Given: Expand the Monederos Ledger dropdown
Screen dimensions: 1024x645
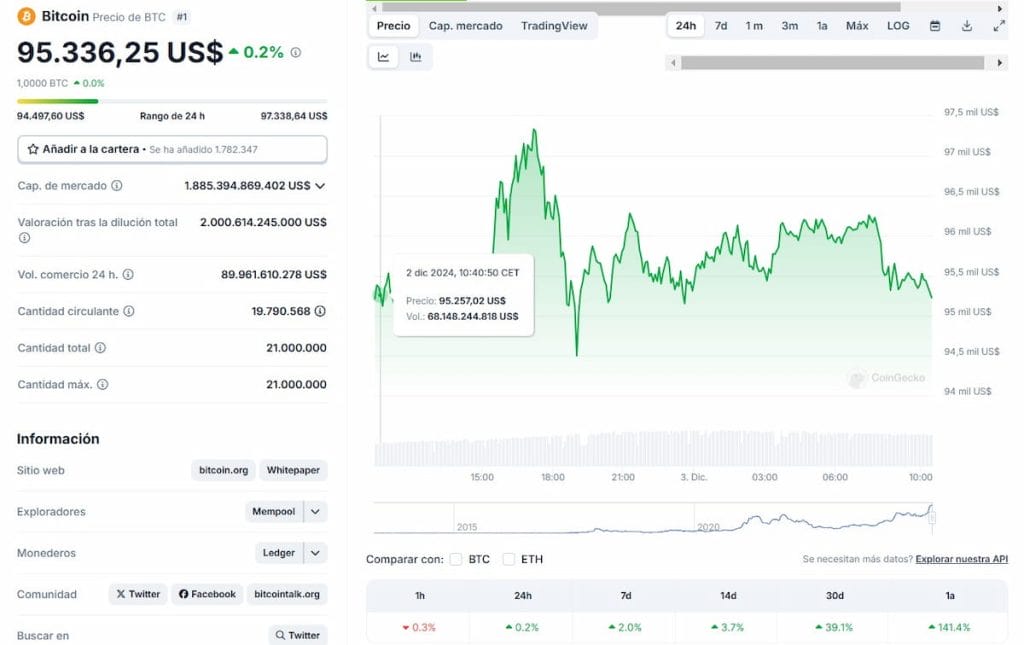Looking at the screenshot, I should click(x=316, y=552).
